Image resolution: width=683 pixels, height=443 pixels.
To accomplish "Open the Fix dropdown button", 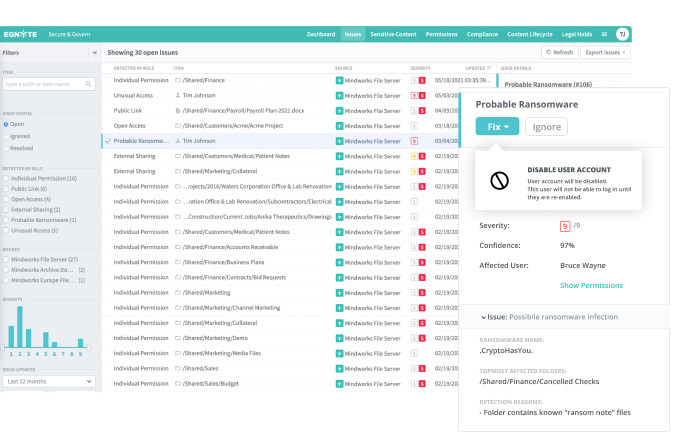I will pyautogui.click(x=497, y=127).
